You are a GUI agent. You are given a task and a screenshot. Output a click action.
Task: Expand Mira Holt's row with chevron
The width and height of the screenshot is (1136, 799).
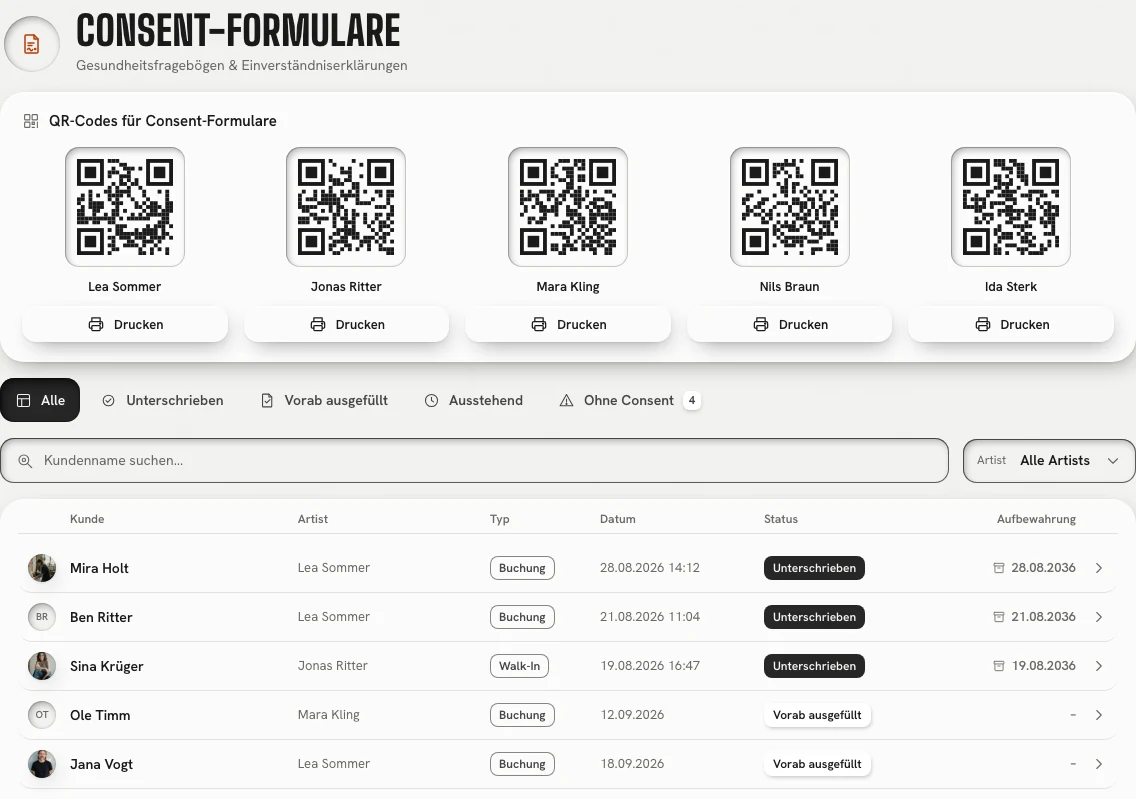pos(1099,568)
